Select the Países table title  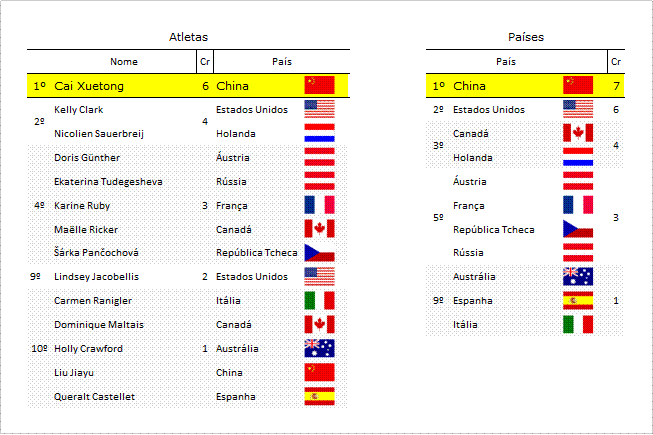coord(526,37)
